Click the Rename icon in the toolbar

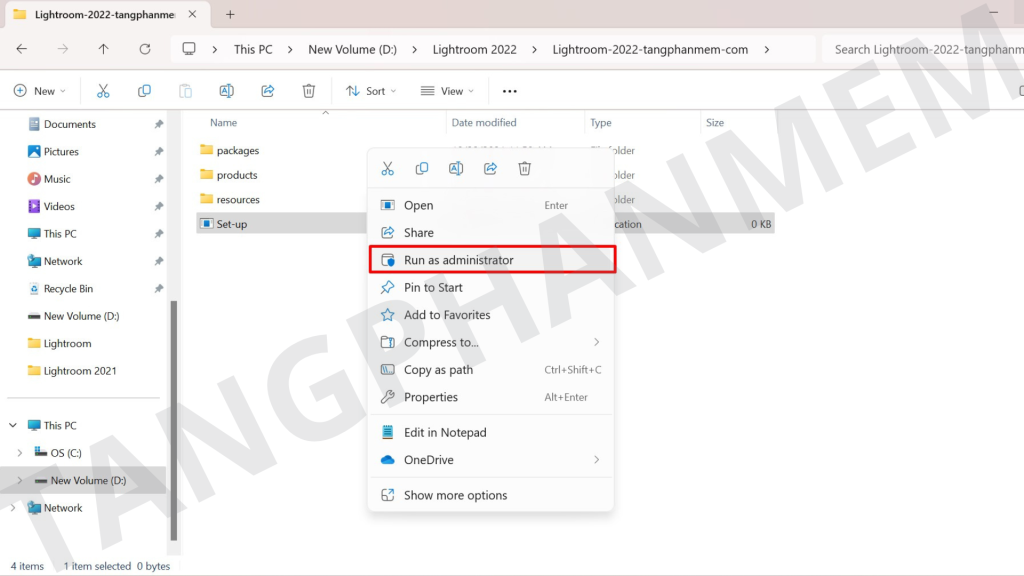(x=226, y=91)
